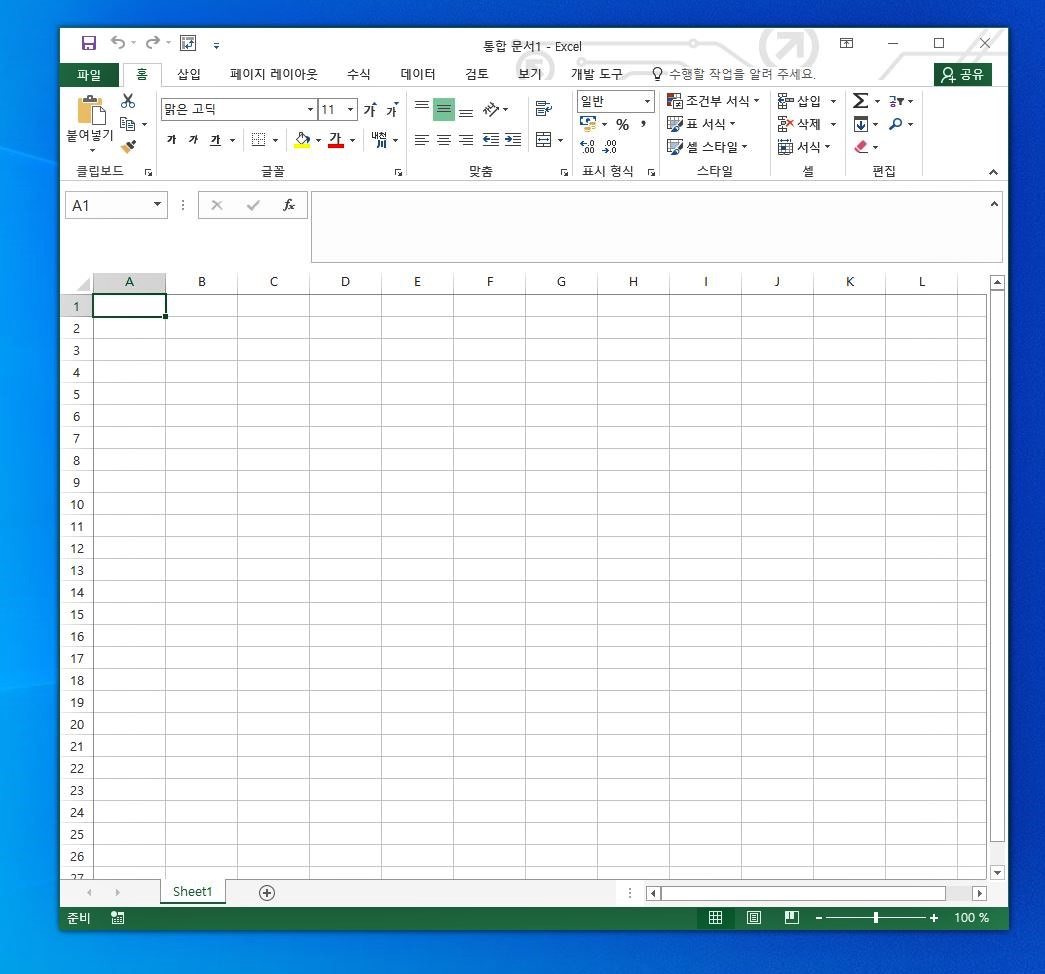Increase indent in alignment group

pos(513,139)
